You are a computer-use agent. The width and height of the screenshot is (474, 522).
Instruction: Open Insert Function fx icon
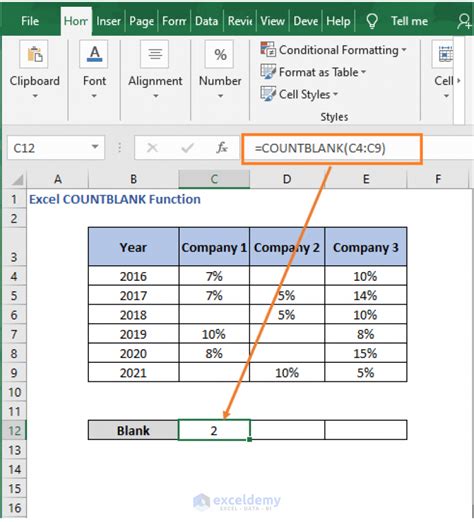pyautogui.click(x=222, y=147)
